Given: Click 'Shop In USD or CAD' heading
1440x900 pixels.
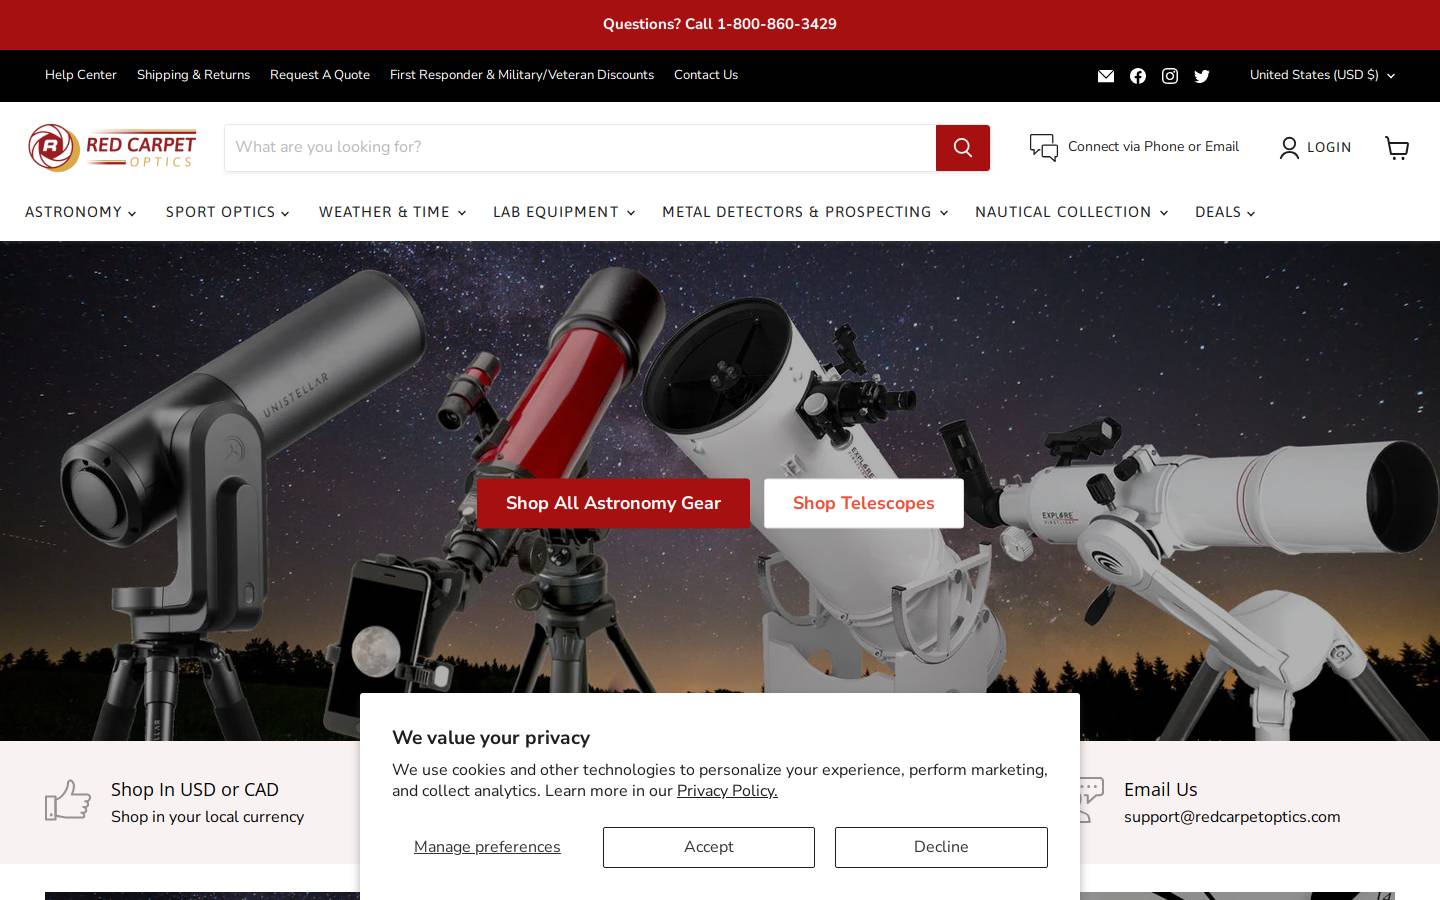Looking at the screenshot, I should [195, 790].
